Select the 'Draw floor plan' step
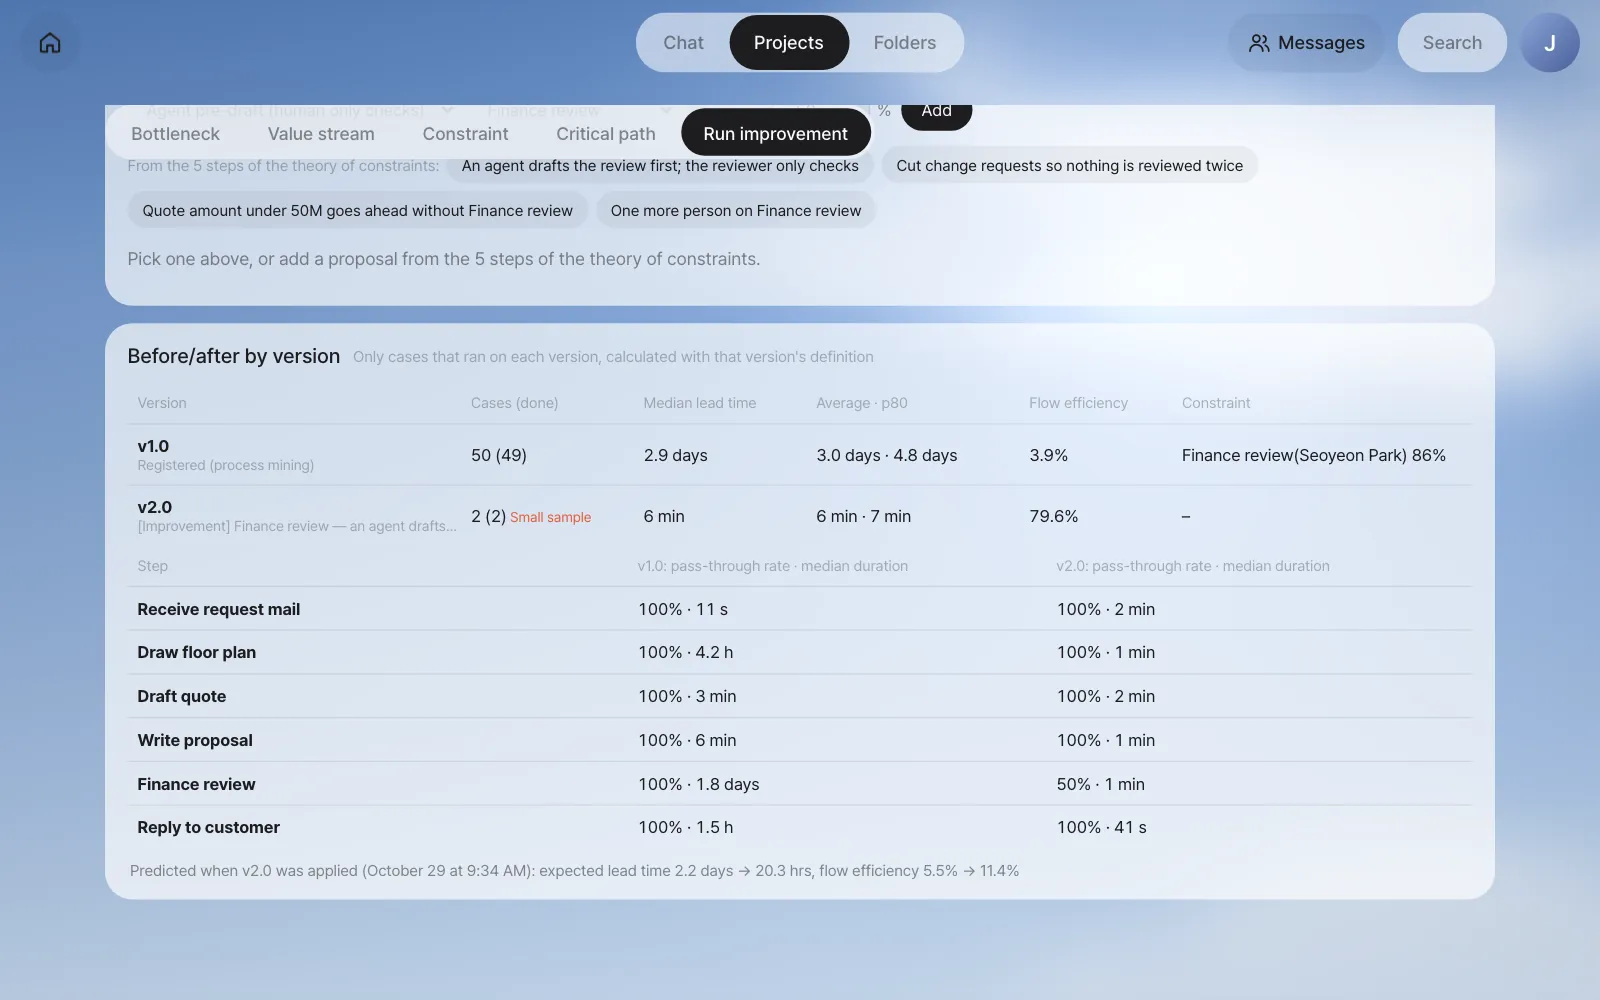 [x=800, y=652]
